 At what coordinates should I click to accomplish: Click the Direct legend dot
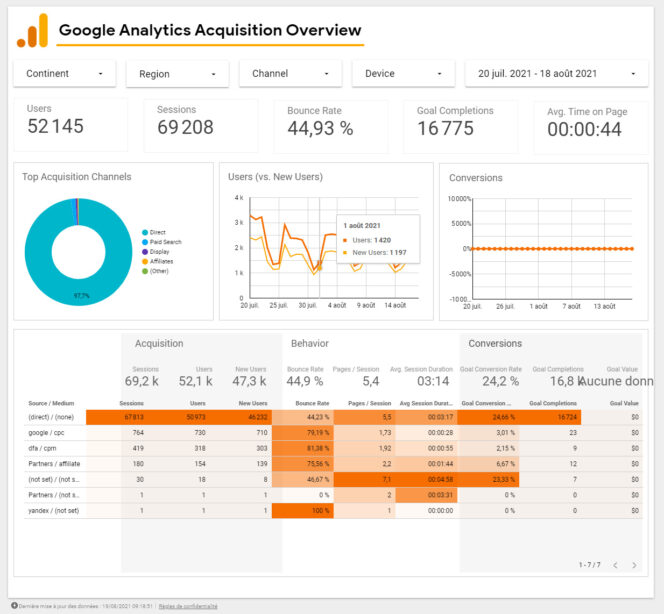[x=144, y=232]
